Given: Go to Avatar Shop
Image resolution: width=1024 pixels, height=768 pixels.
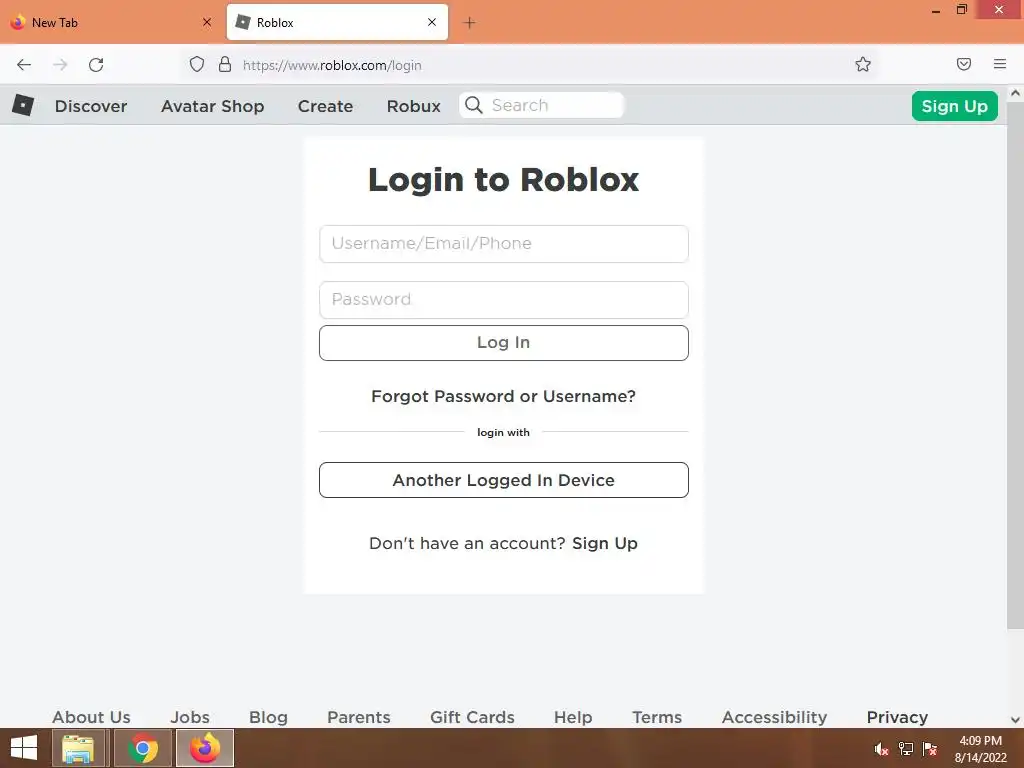Looking at the screenshot, I should [x=212, y=106].
